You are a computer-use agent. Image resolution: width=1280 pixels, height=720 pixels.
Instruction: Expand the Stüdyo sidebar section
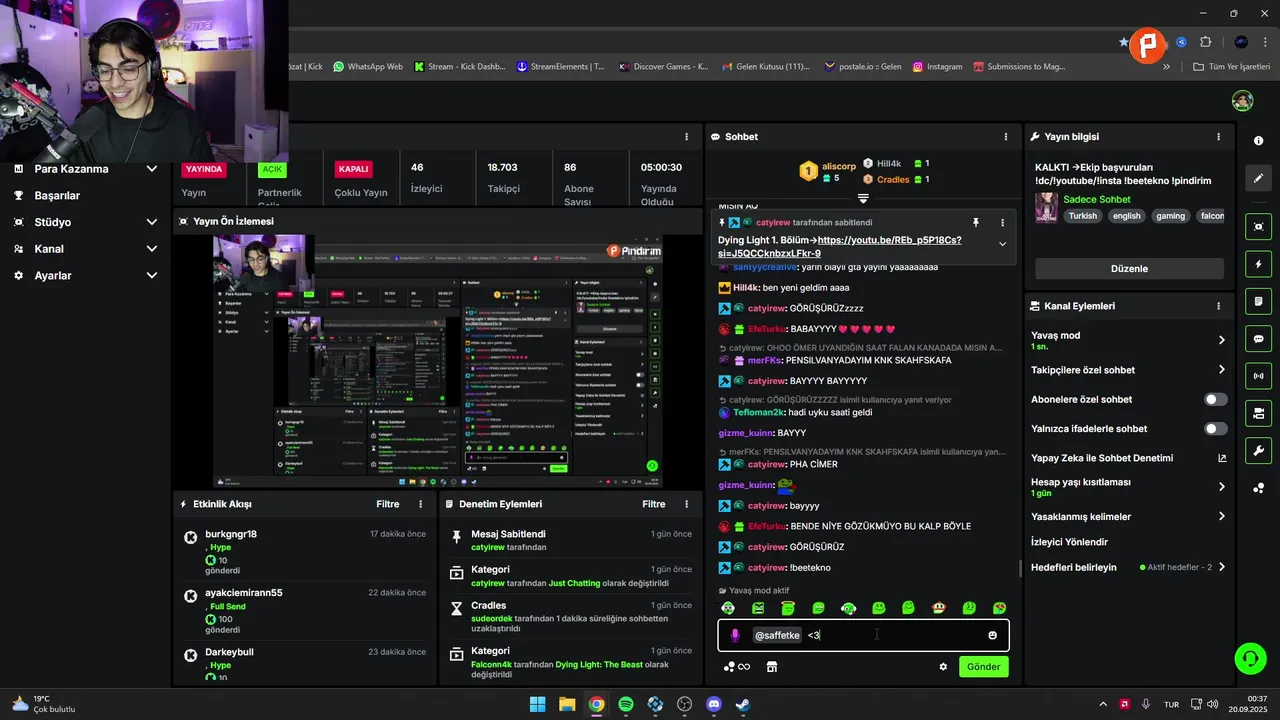pyautogui.click(x=152, y=222)
